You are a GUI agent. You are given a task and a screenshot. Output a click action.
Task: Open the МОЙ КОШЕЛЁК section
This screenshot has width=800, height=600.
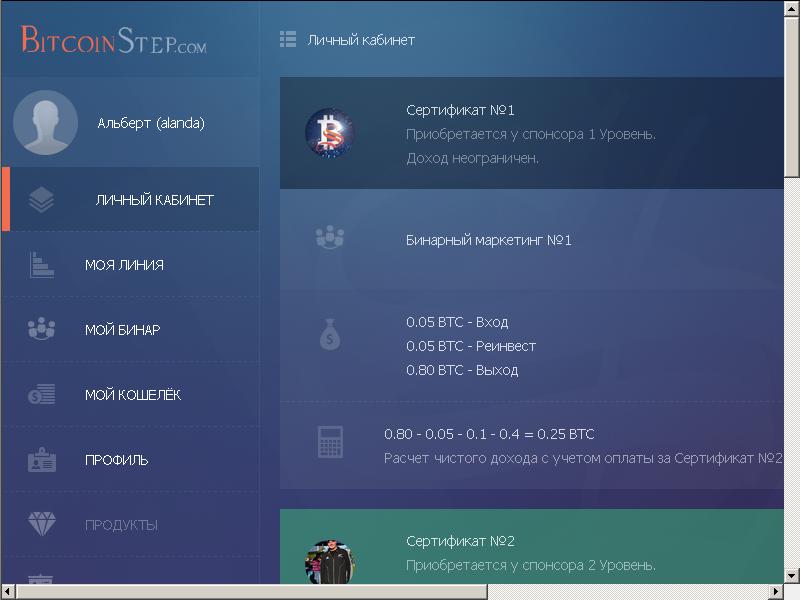(x=130, y=394)
